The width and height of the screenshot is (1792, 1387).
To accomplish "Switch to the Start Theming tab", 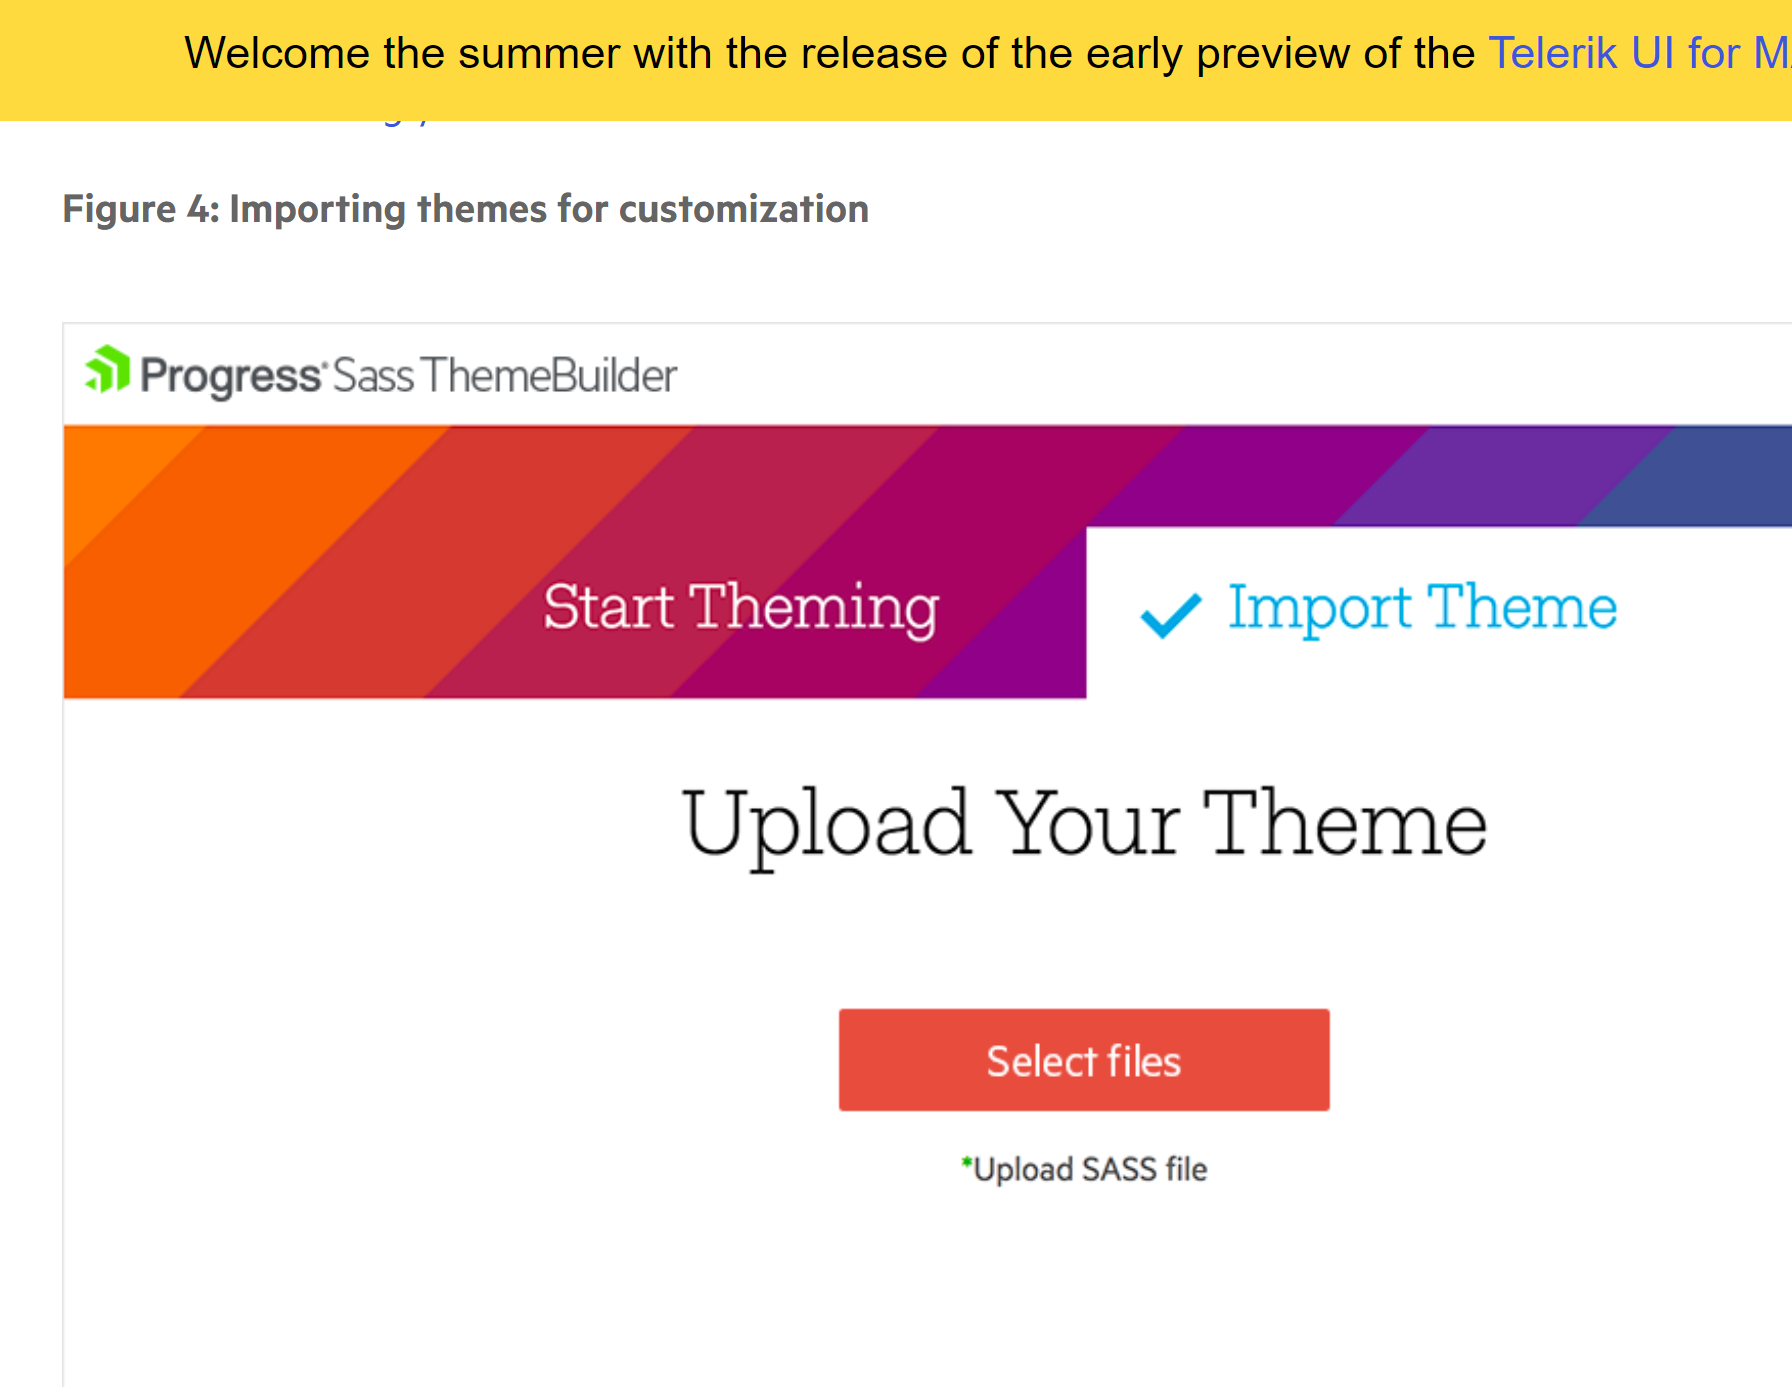I will pos(740,608).
